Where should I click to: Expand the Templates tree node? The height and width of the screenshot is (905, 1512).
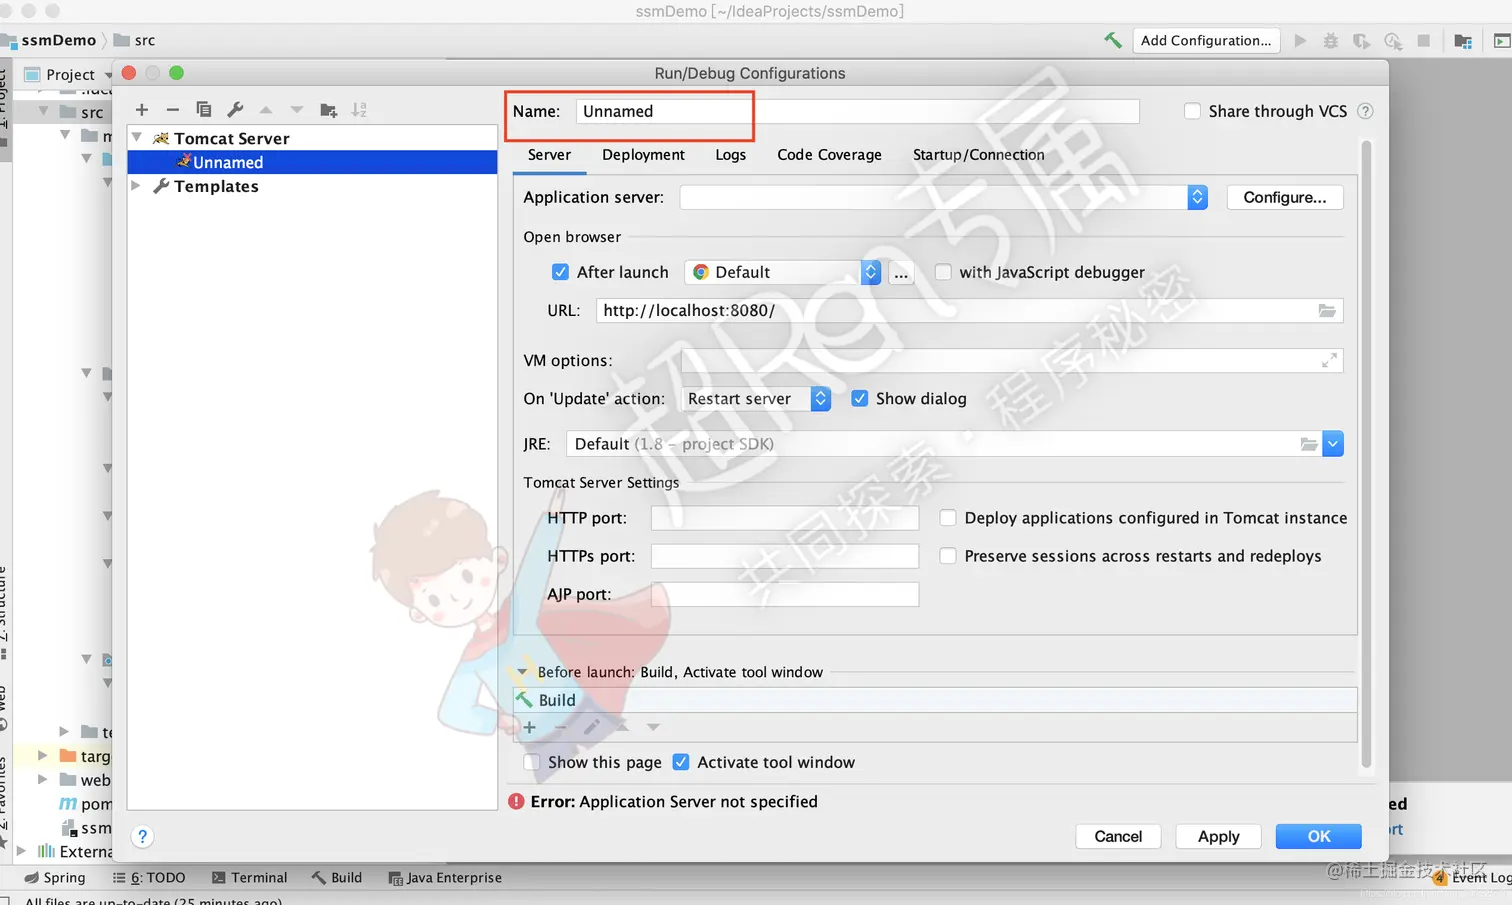pyautogui.click(x=137, y=186)
